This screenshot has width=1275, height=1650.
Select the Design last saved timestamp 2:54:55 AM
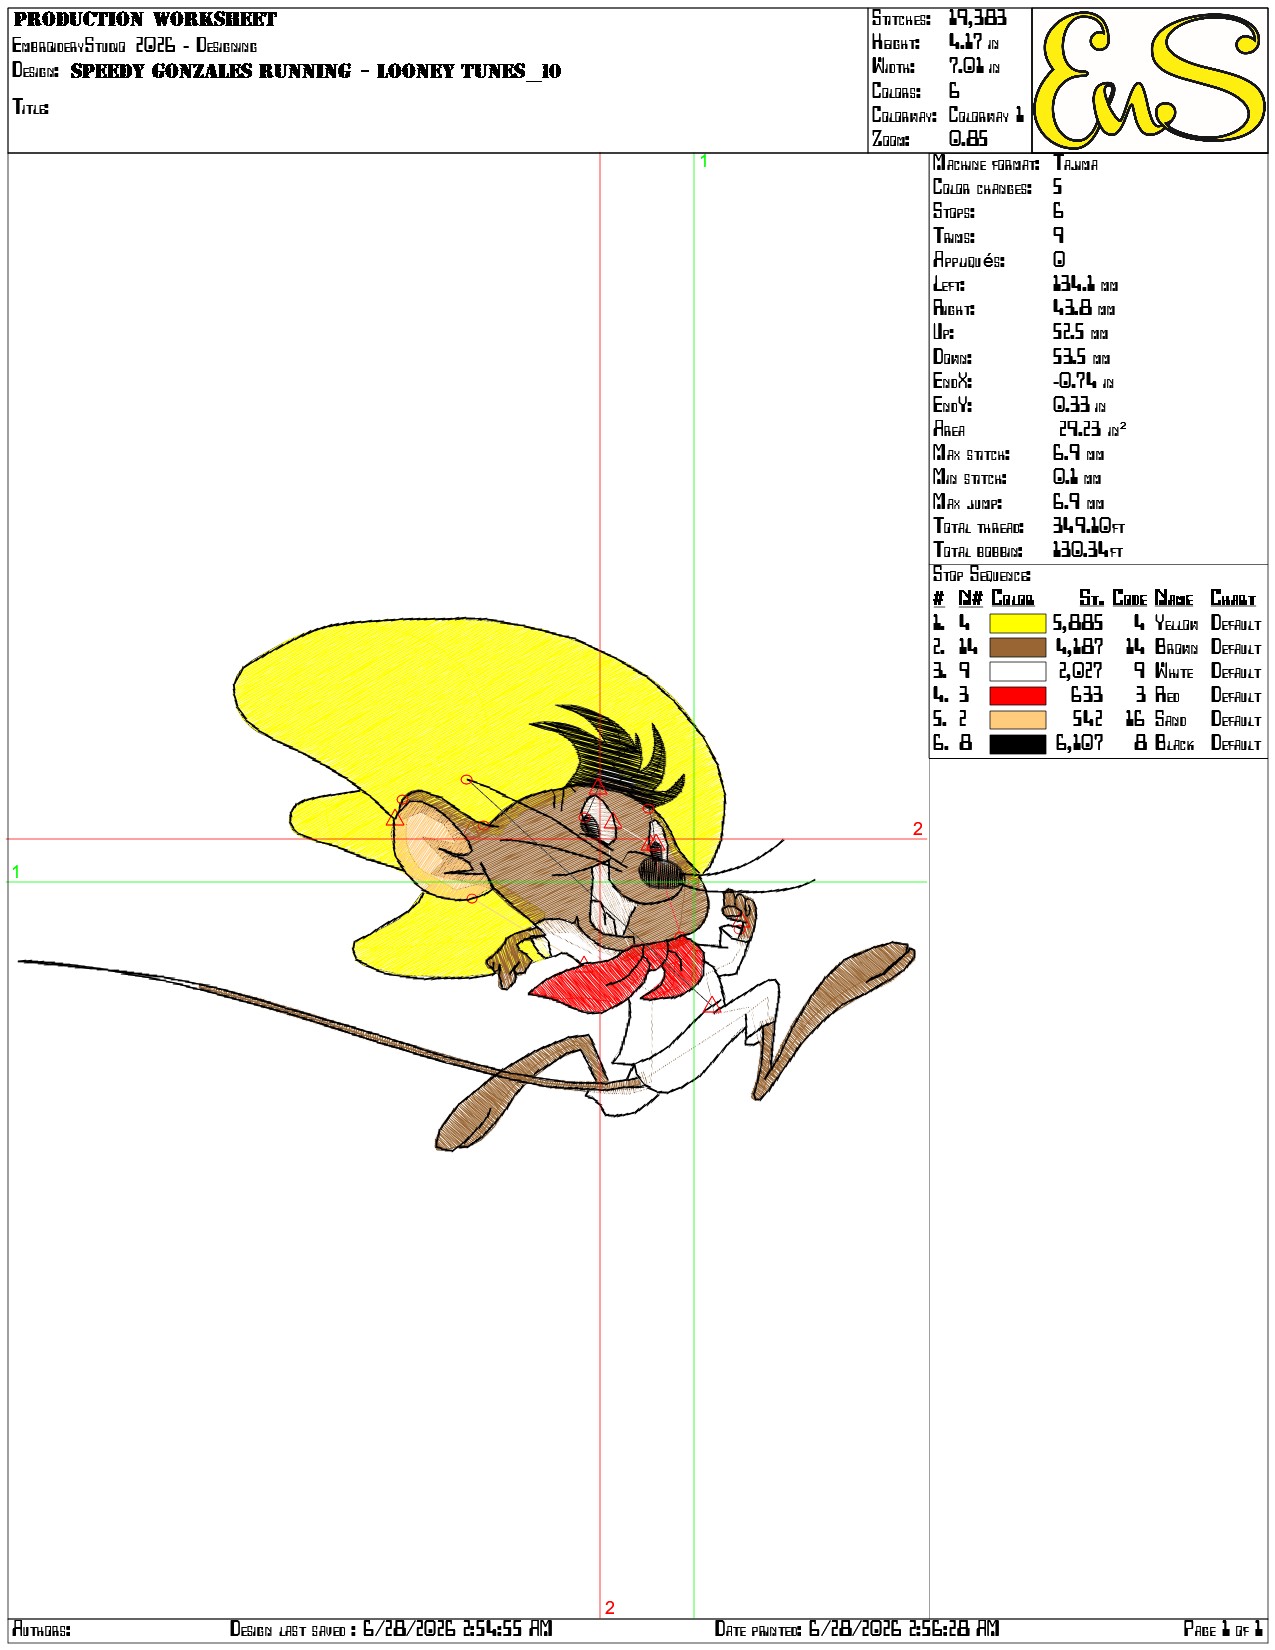[506, 1629]
